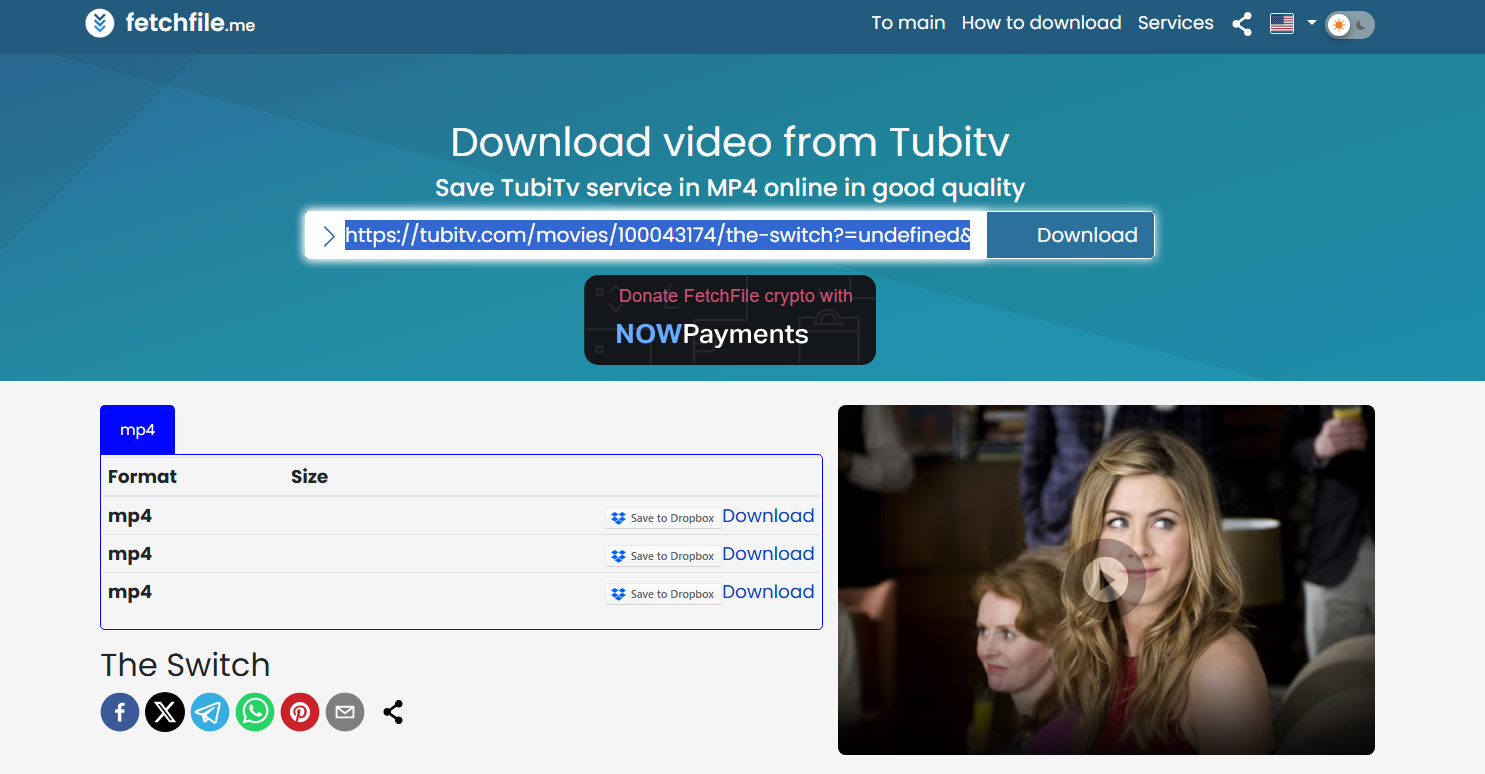The image size is (1485, 774).
Task: Click the blue Download button by the URL
Action: tap(1070, 235)
